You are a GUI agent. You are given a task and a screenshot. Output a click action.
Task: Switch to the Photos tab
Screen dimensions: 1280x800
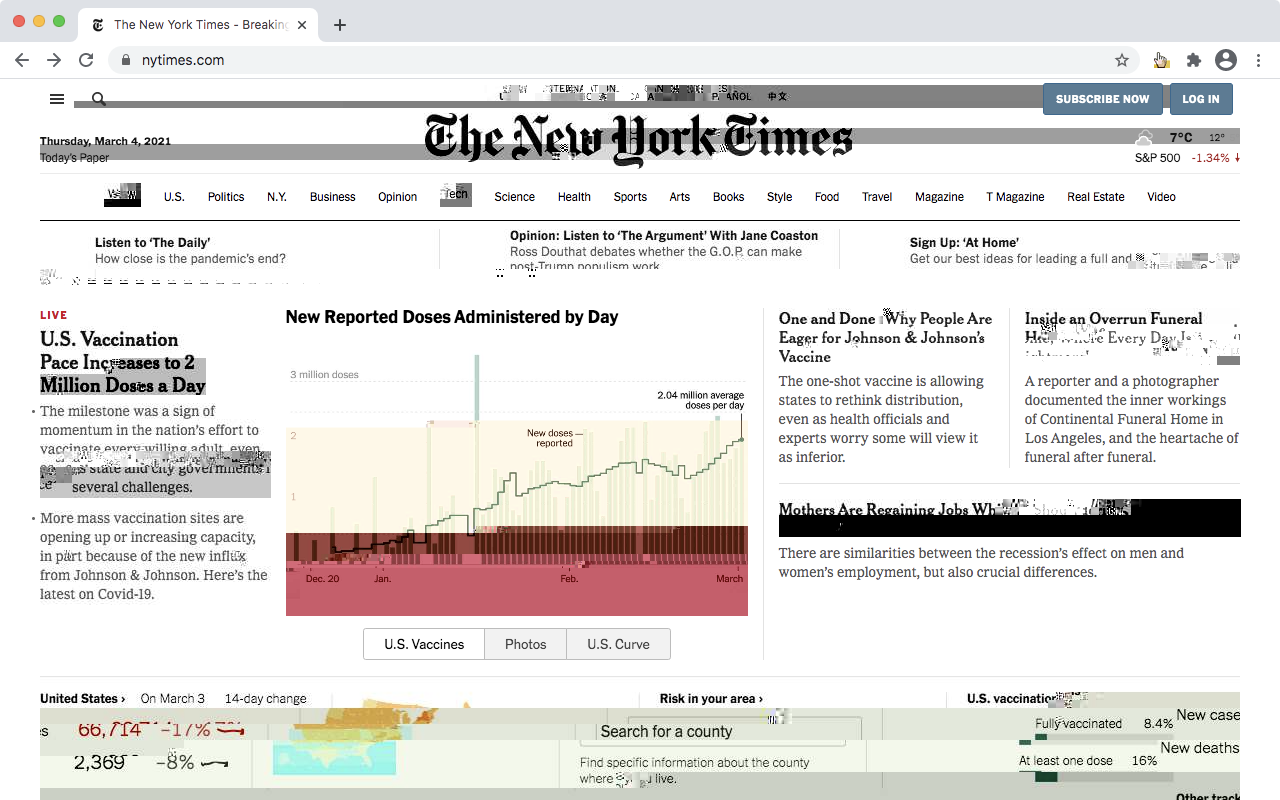point(526,644)
